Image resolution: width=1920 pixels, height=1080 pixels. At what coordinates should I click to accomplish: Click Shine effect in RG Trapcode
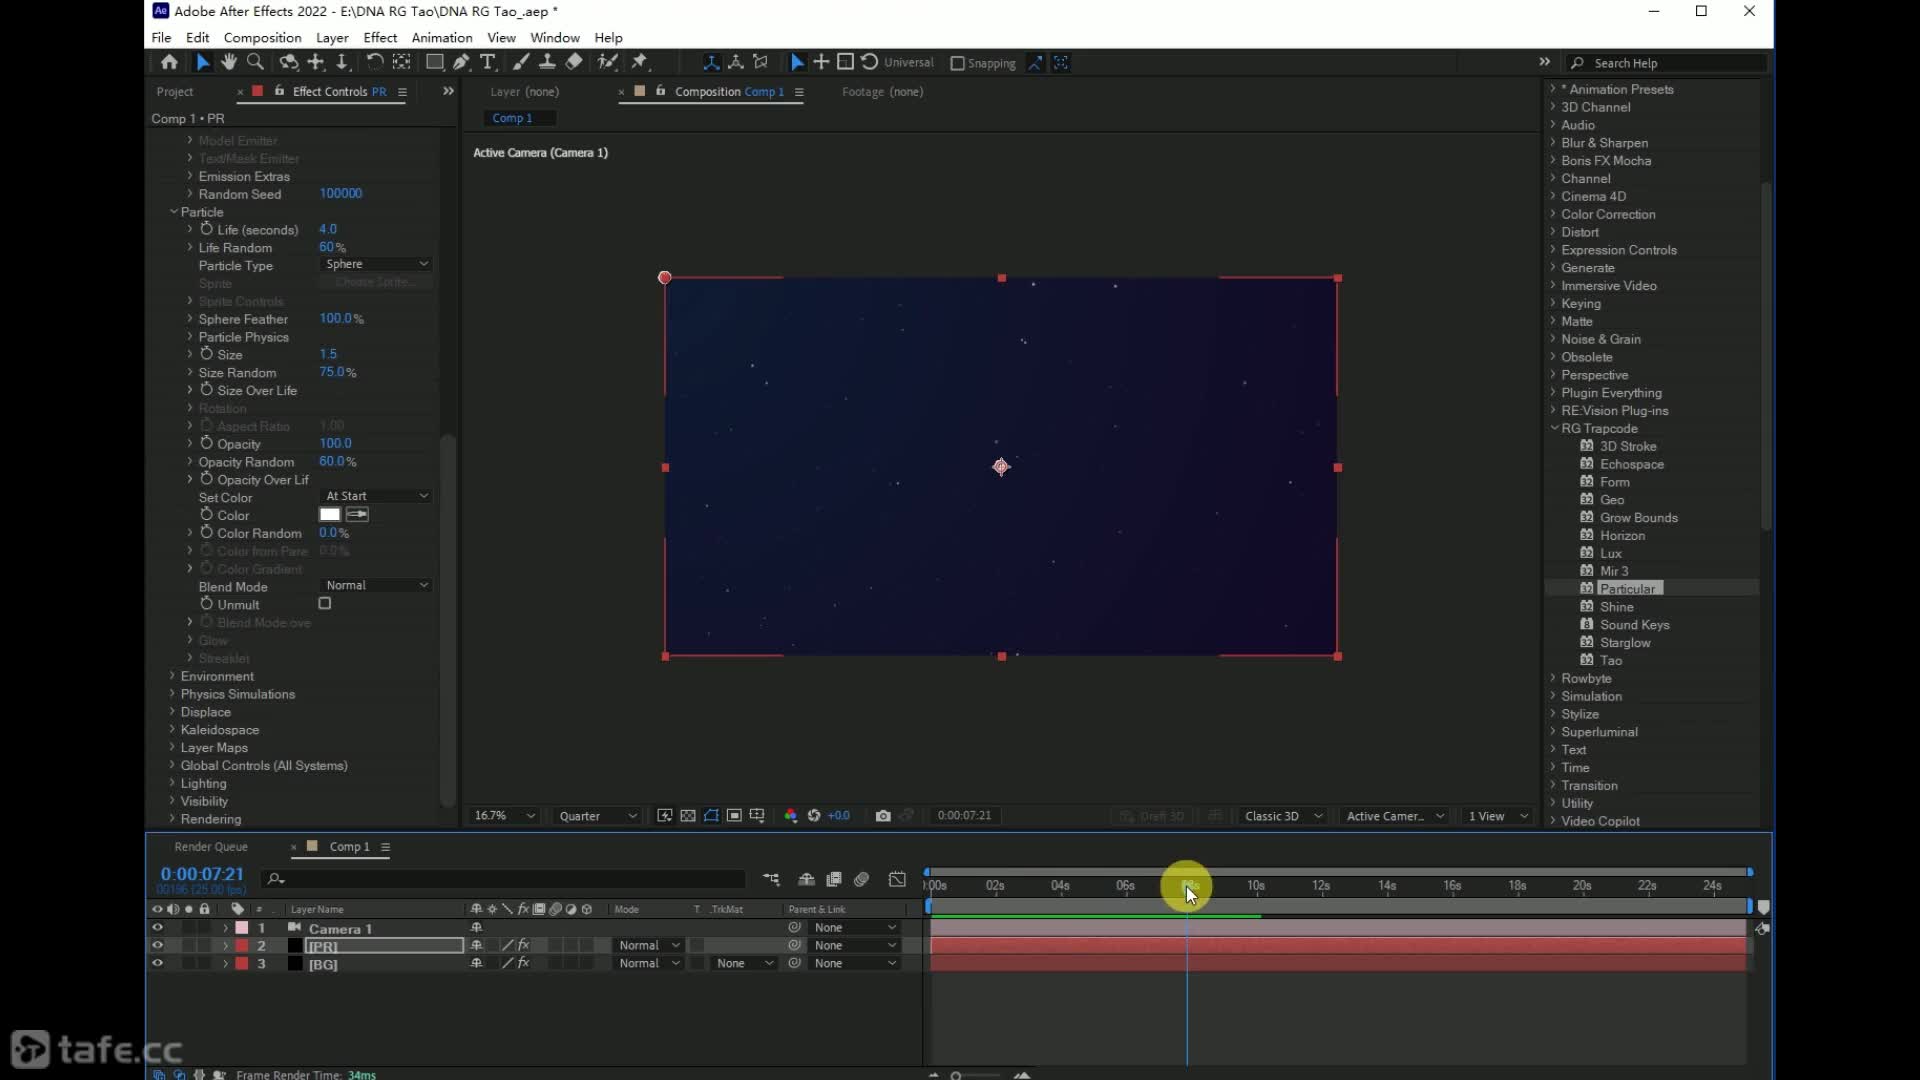[x=1616, y=607]
